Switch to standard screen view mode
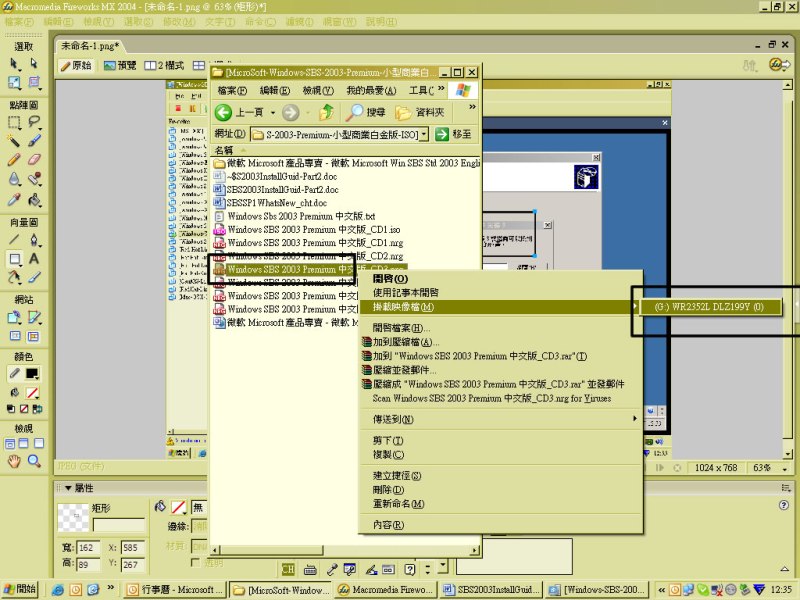Image resolution: width=800 pixels, height=600 pixels. tap(10, 443)
